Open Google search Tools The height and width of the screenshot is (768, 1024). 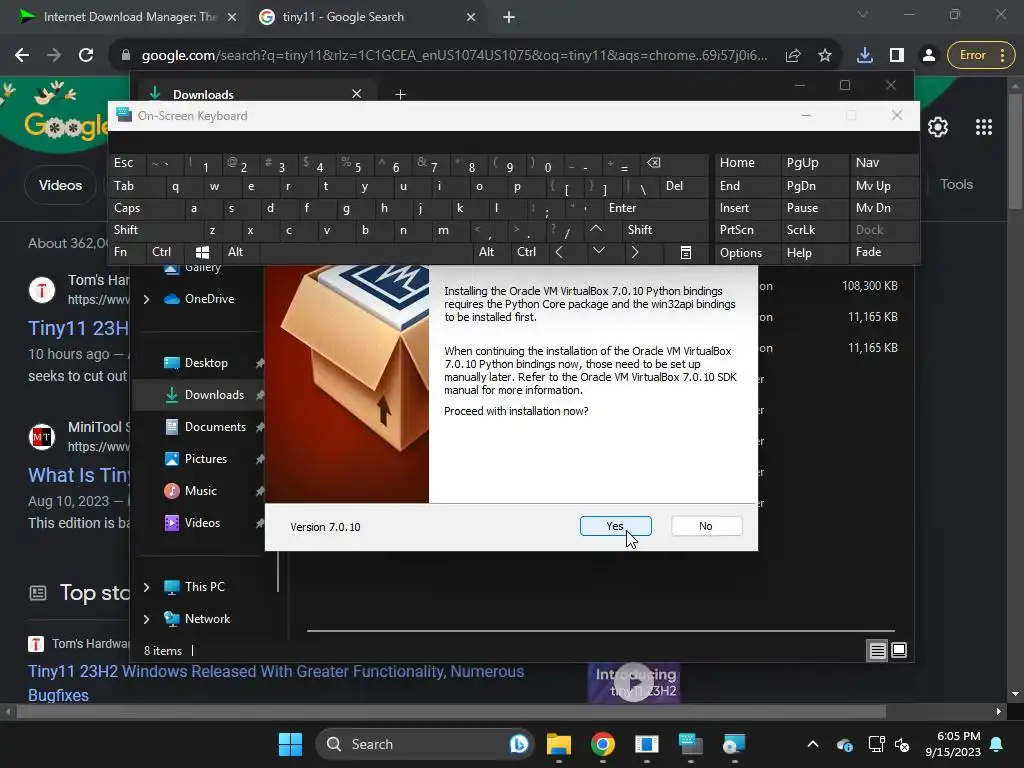click(x=956, y=185)
